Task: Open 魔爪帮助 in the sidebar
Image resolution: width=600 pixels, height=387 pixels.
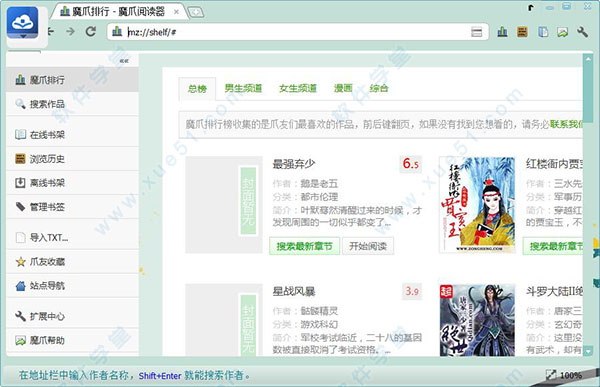Action: (x=72, y=340)
